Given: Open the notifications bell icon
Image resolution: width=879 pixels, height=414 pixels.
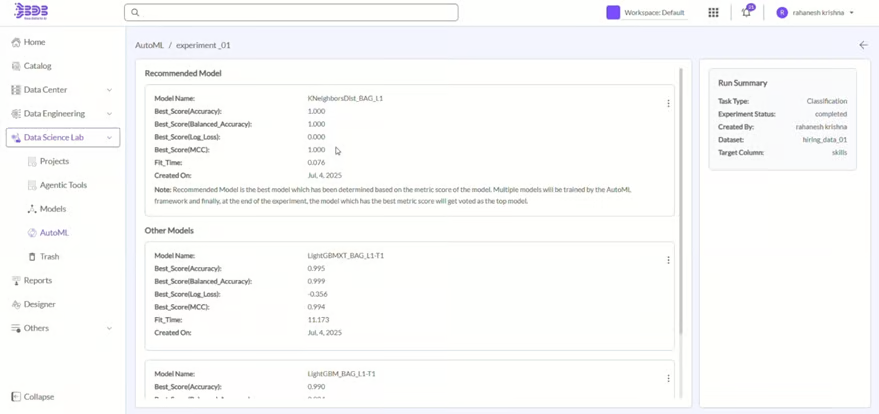Looking at the screenshot, I should pyautogui.click(x=746, y=13).
